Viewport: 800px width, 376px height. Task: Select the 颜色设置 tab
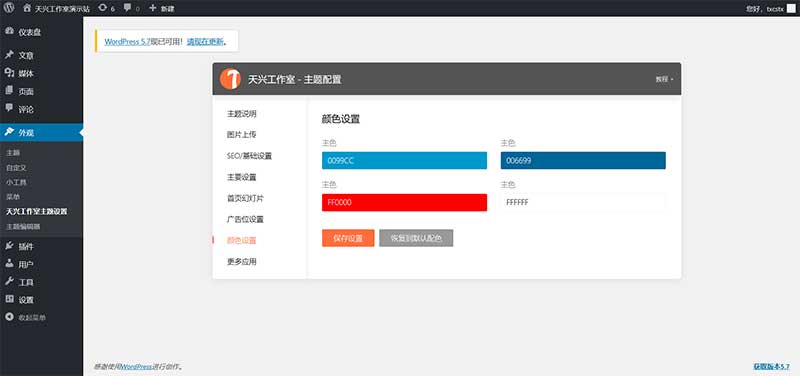tap(242, 241)
